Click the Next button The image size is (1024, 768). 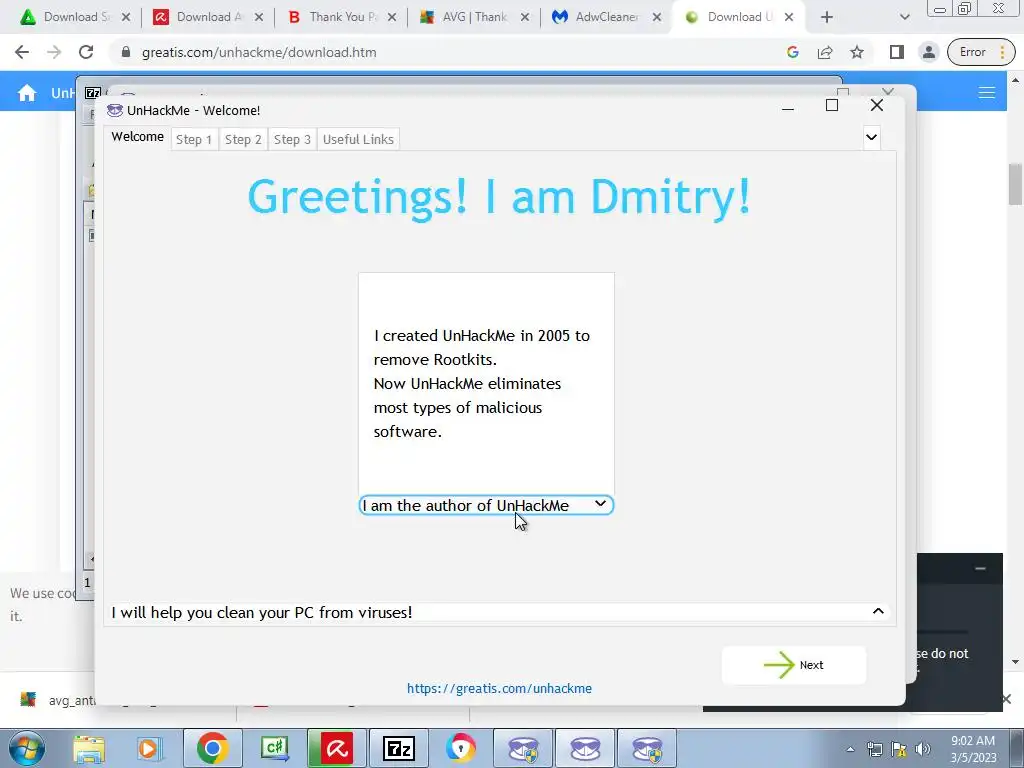click(793, 665)
